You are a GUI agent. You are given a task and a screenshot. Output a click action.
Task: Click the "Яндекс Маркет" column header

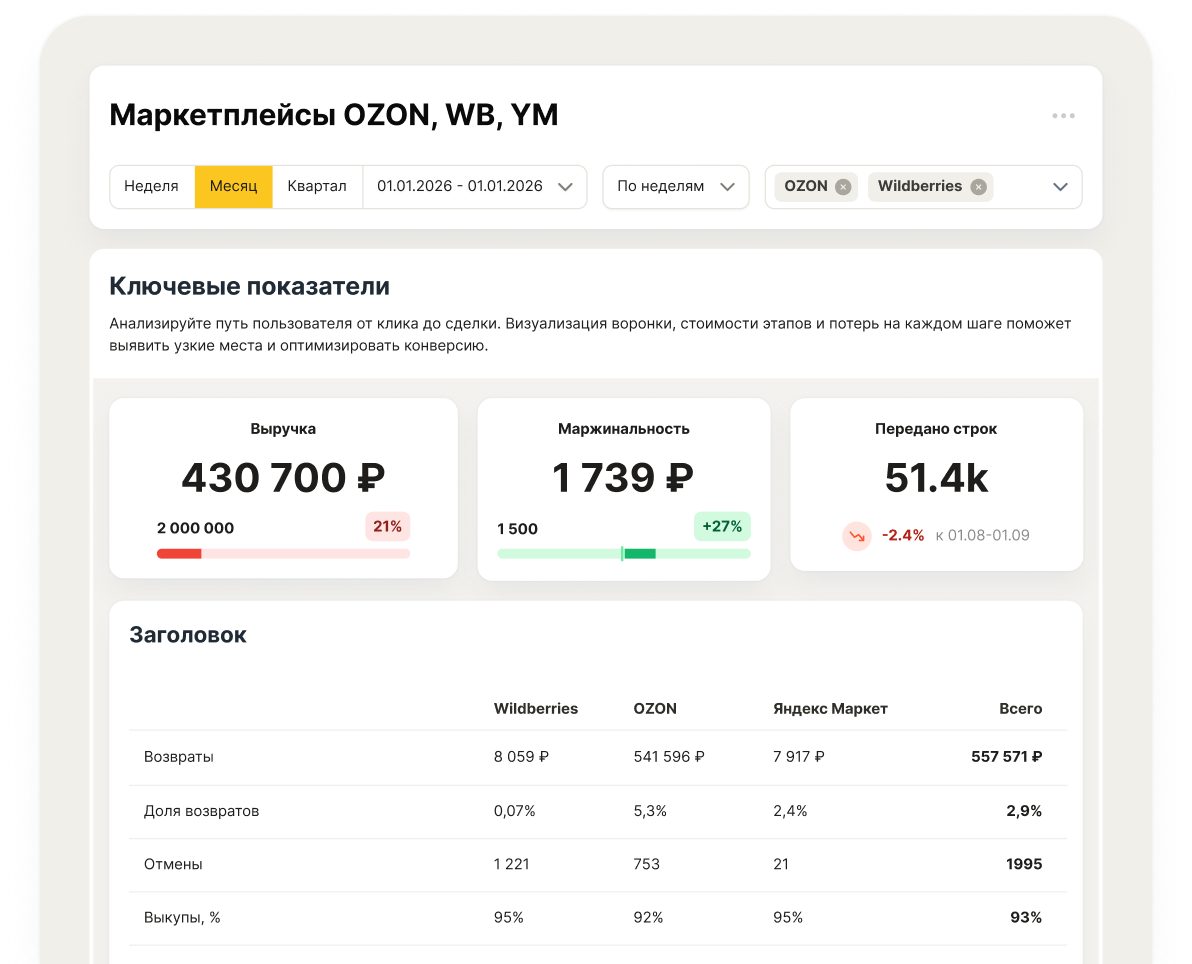tap(830, 708)
